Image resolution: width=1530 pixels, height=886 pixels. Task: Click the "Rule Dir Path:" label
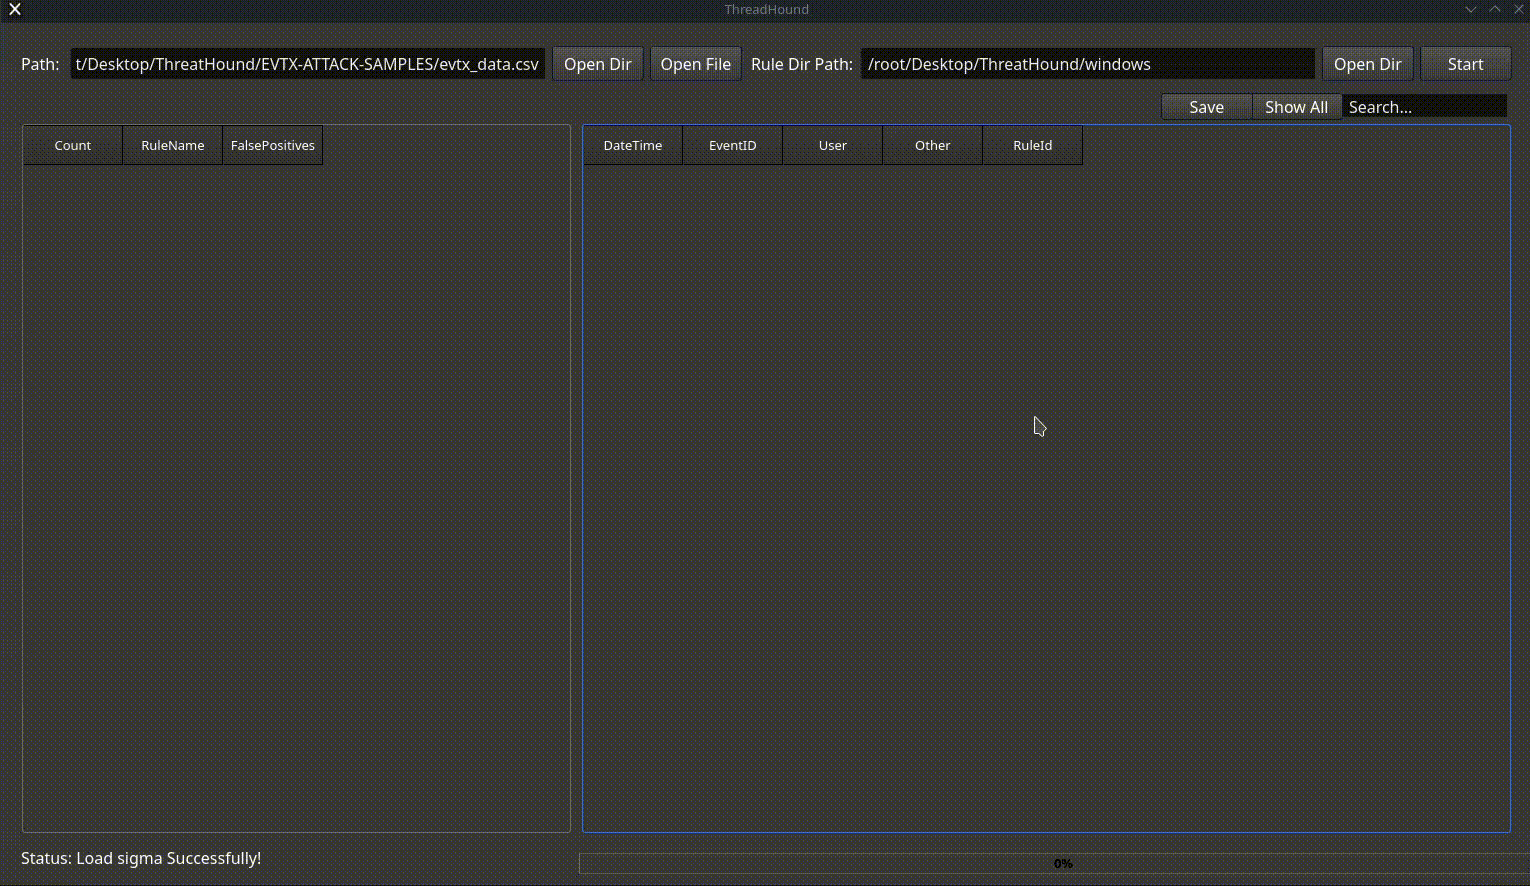click(802, 64)
